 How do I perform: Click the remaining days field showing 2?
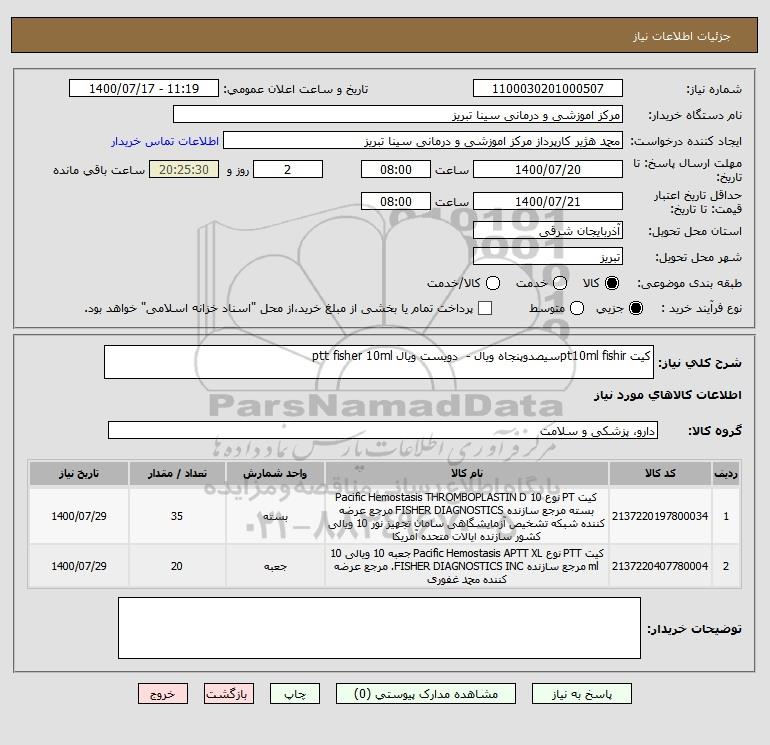pos(288,169)
